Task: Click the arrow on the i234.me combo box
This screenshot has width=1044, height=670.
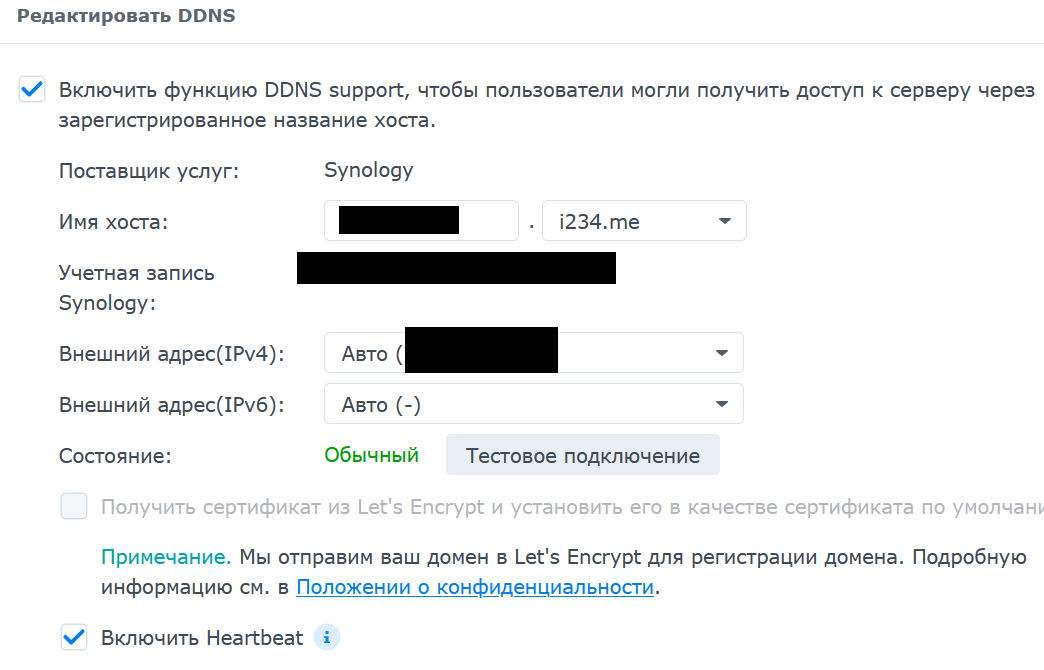Action: (726, 221)
